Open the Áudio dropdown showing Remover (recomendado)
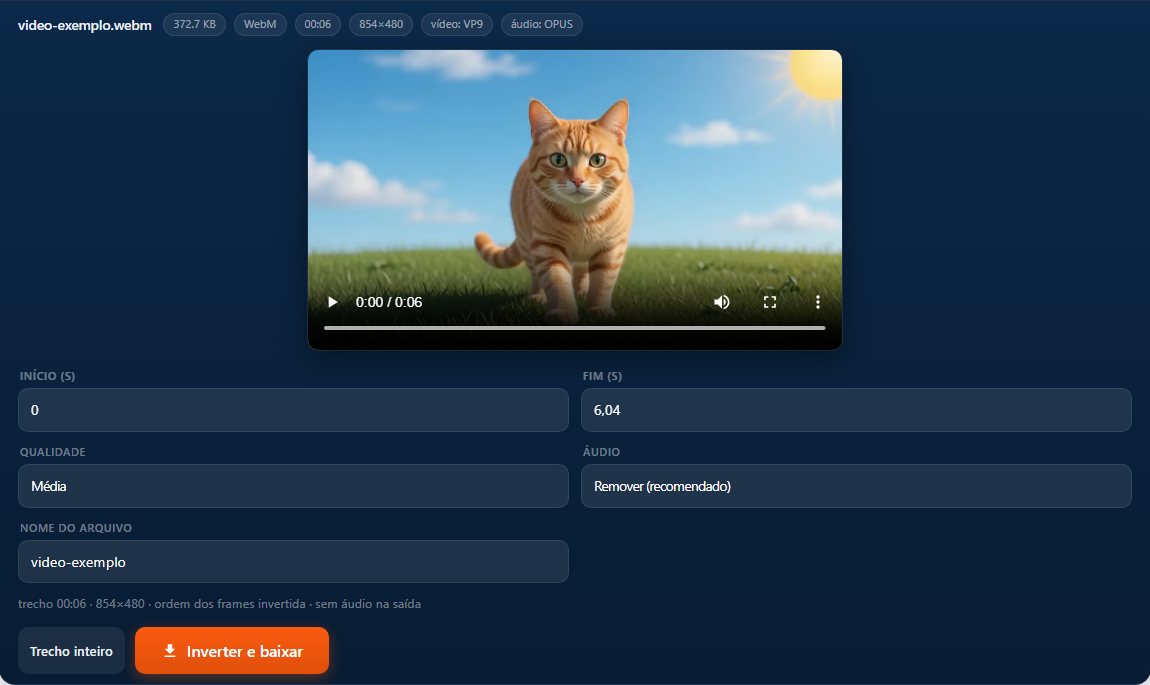Image resolution: width=1150 pixels, height=685 pixels. pos(856,486)
